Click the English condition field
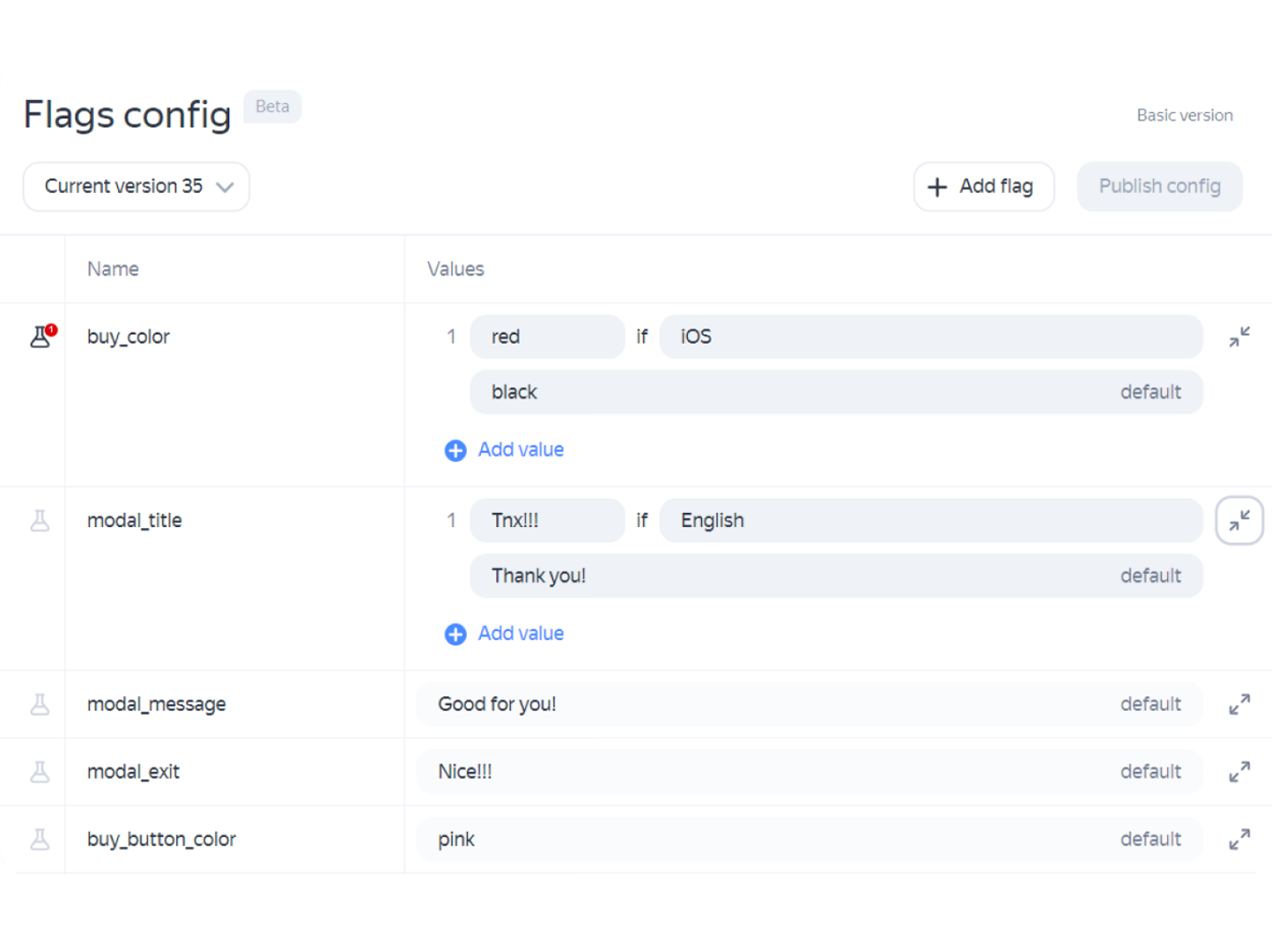Screen dimensions: 1272x936 coord(930,521)
